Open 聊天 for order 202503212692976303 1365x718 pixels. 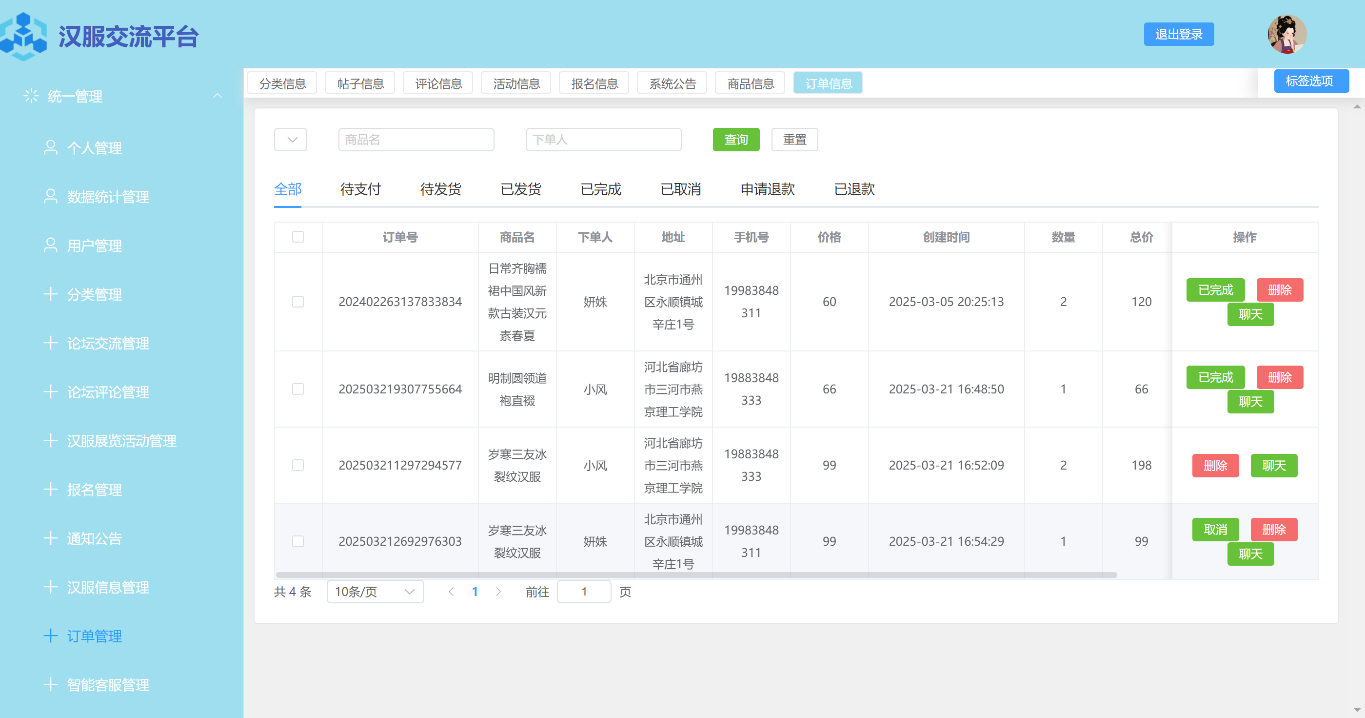point(1251,554)
